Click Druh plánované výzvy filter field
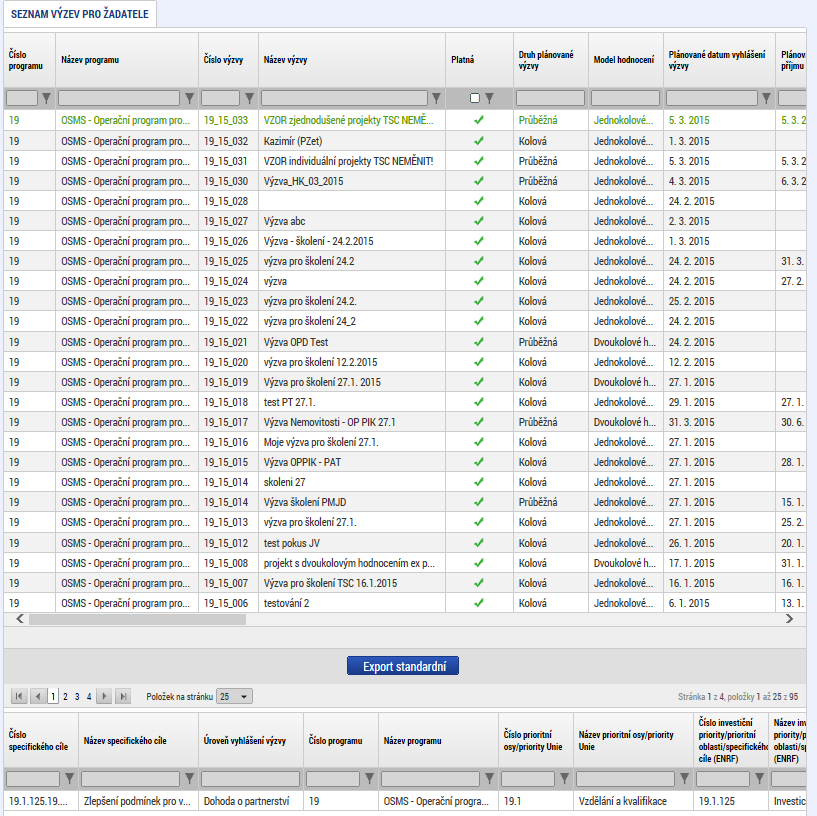Screen dimensions: 817x816 coord(550,98)
